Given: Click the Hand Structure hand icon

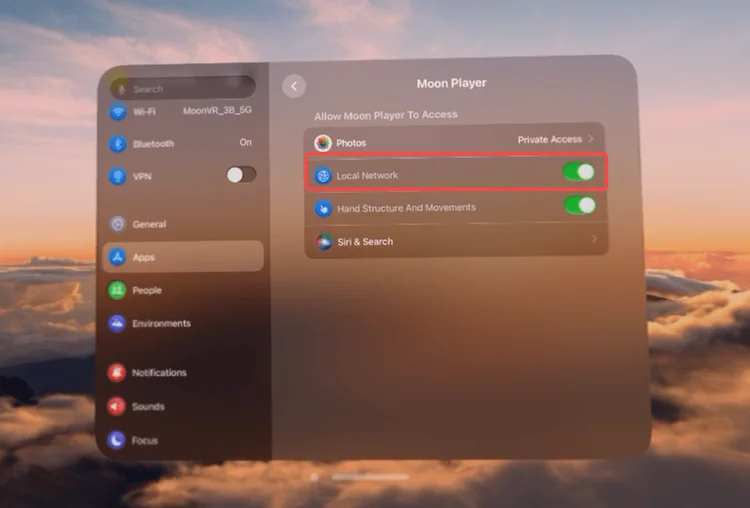Looking at the screenshot, I should click(323, 208).
